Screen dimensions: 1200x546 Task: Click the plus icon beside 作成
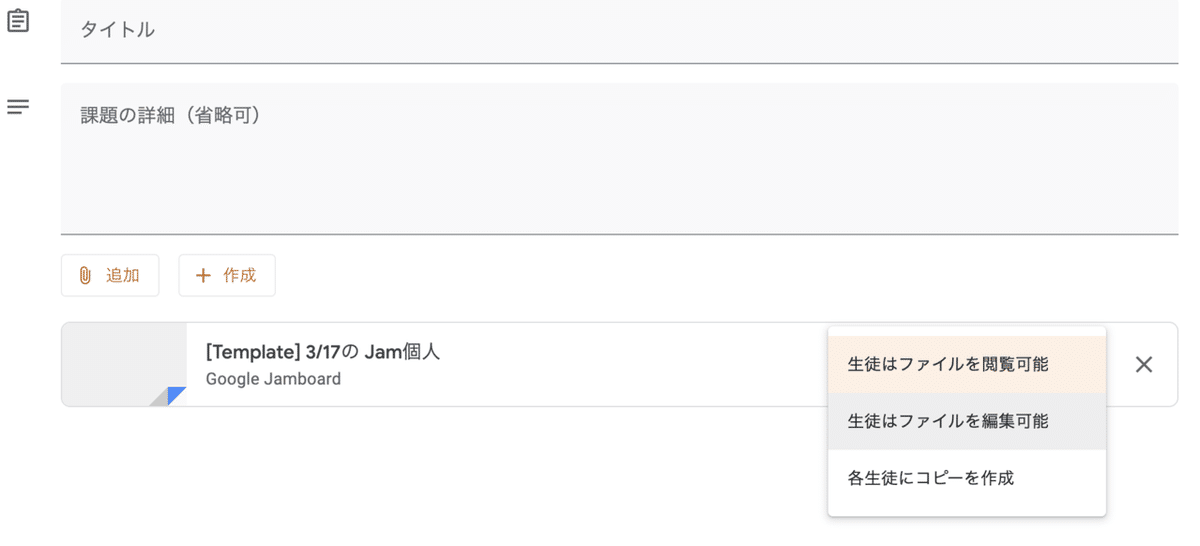point(203,275)
